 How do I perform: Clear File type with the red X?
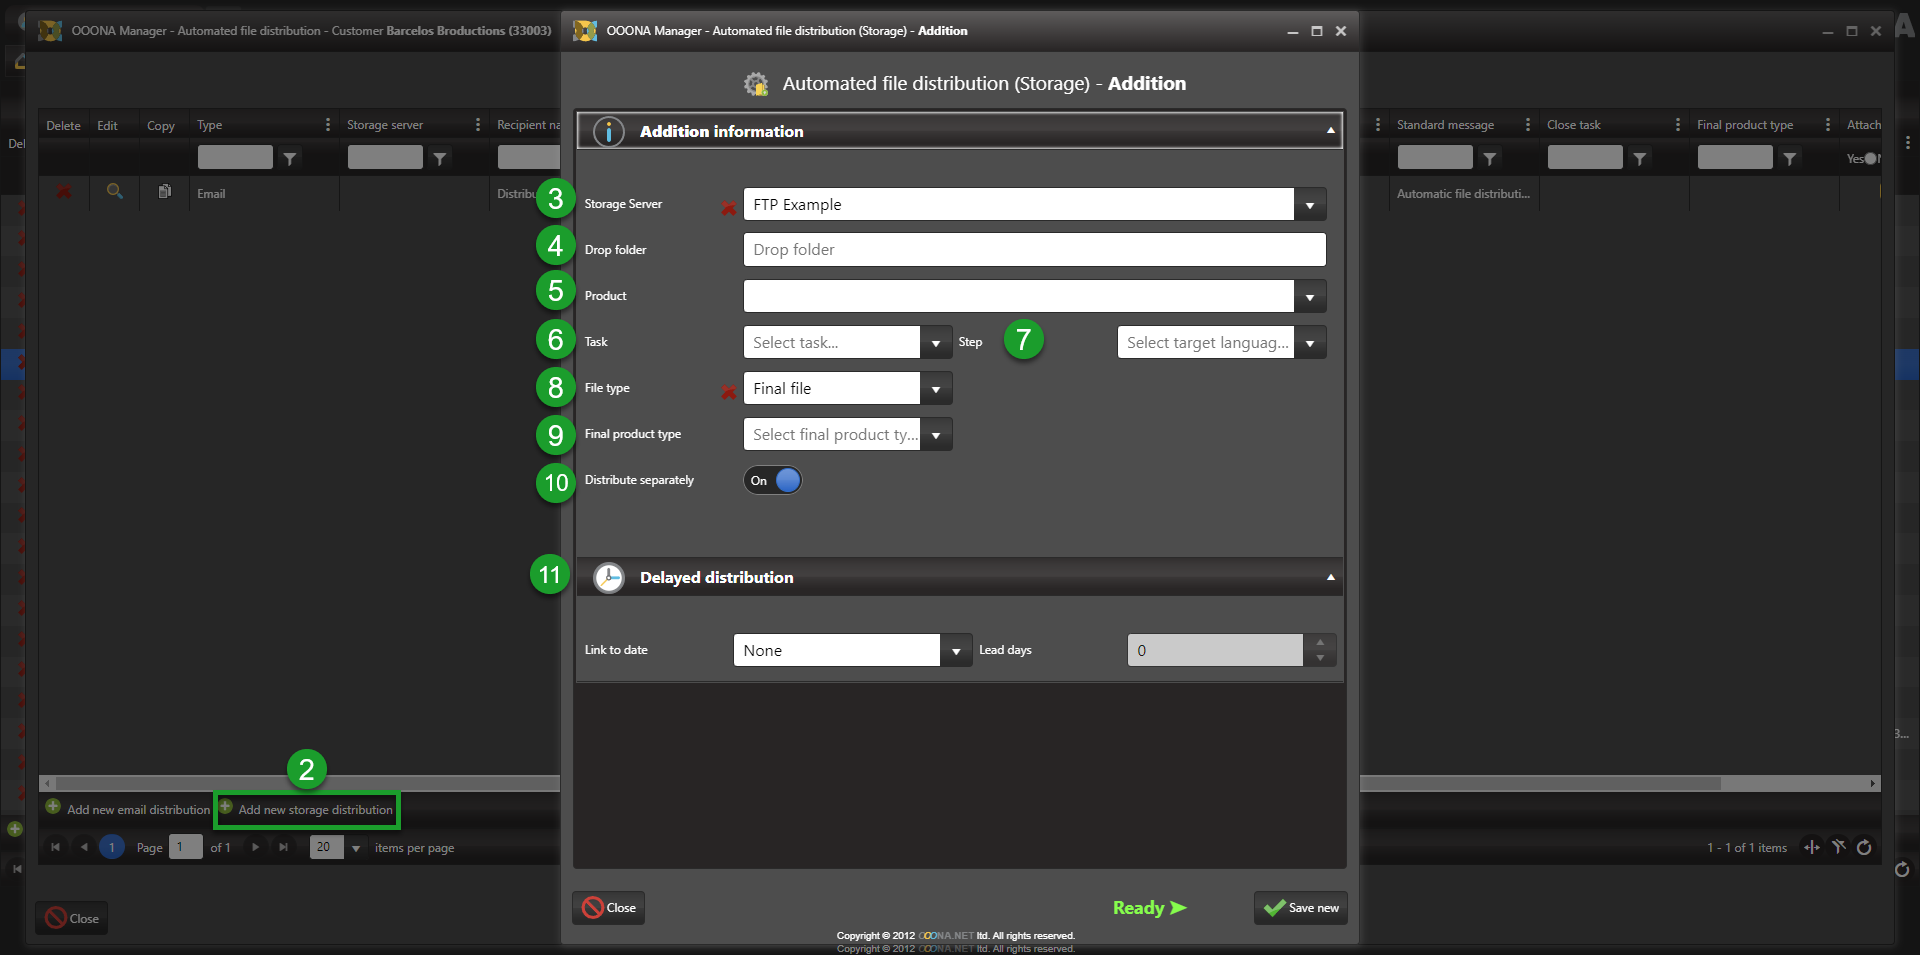[x=729, y=391]
